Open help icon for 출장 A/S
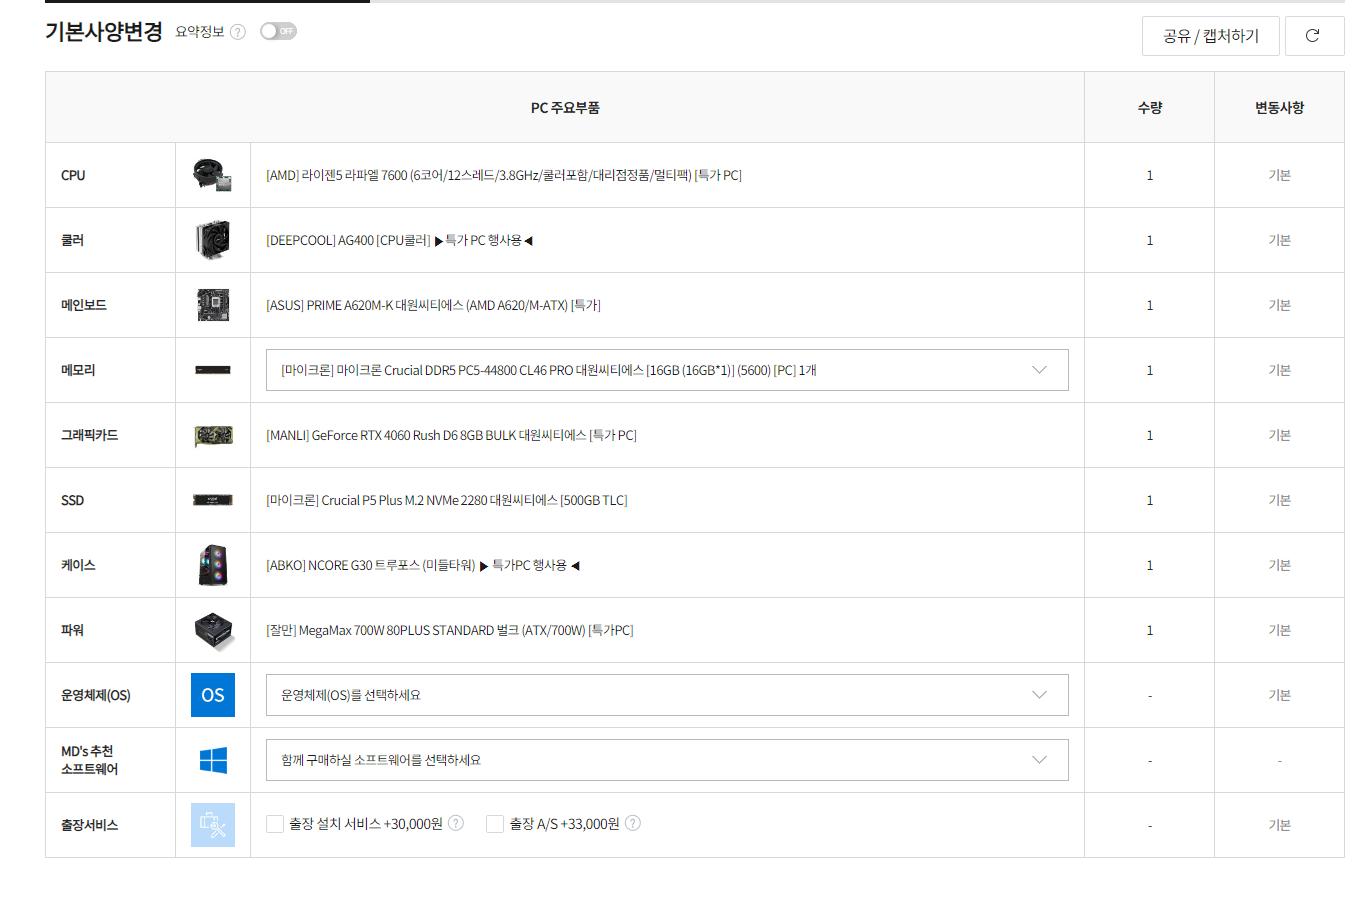The image size is (1362, 898). tap(633, 823)
